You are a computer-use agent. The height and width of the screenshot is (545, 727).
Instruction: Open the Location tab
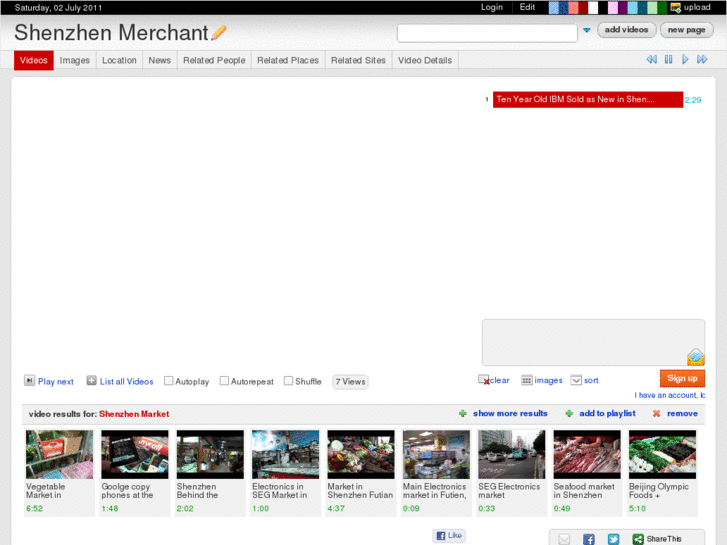pyautogui.click(x=119, y=60)
